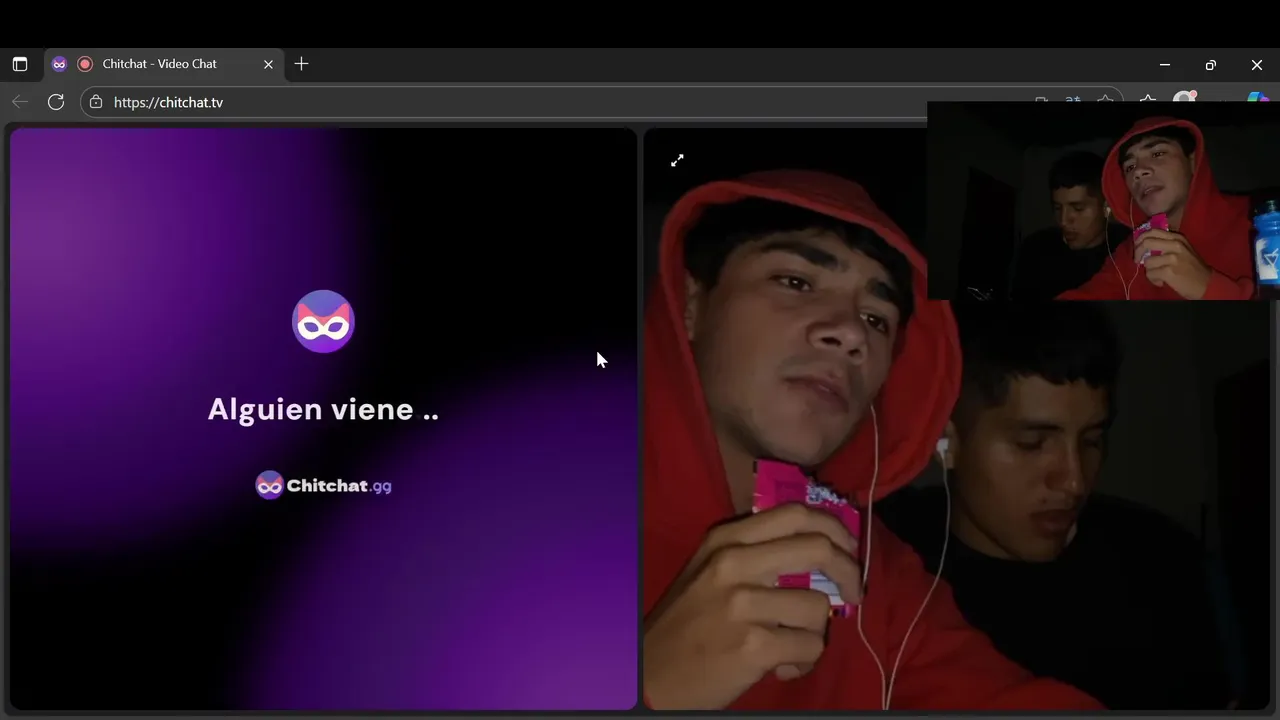Click the Chitchat mask logo

click(323, 321)
